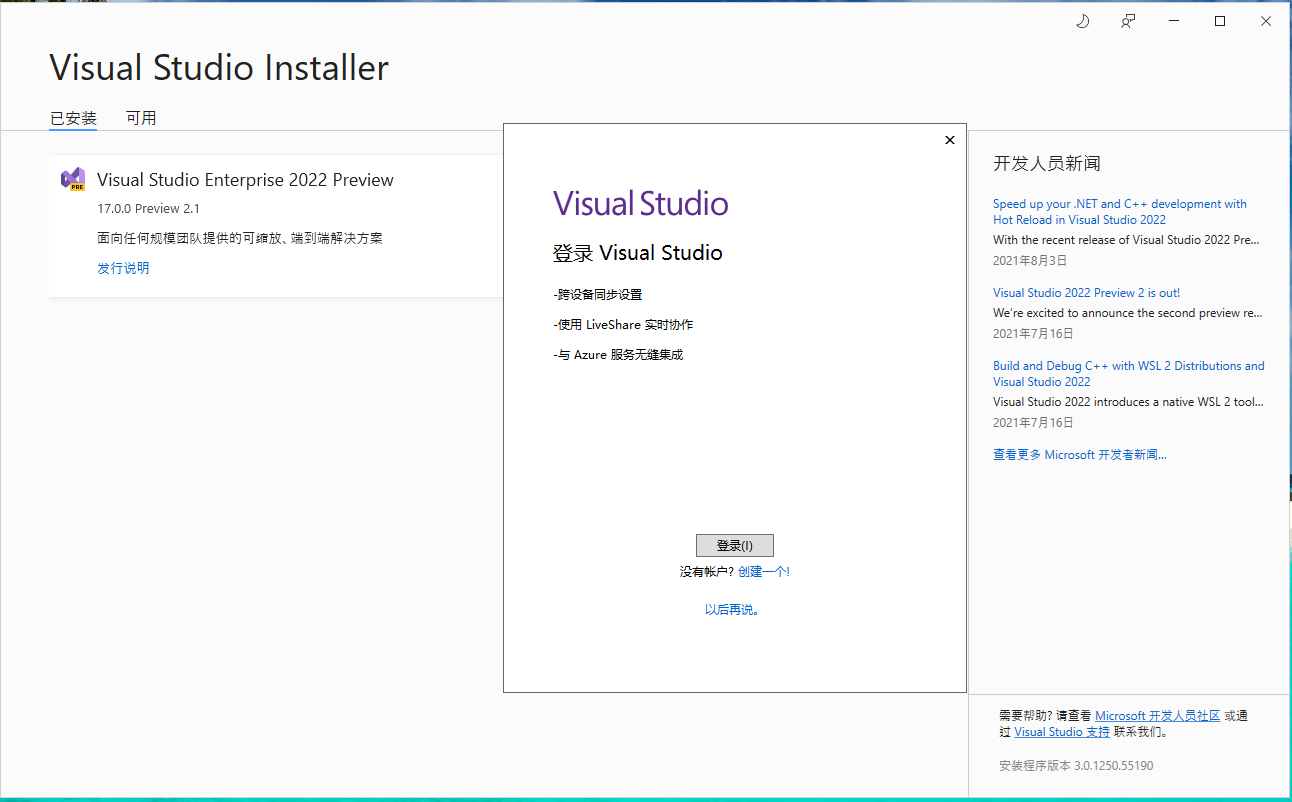Click the 2021年8月3日 news date
The image size is (1292, 802).
(1030, 260)
